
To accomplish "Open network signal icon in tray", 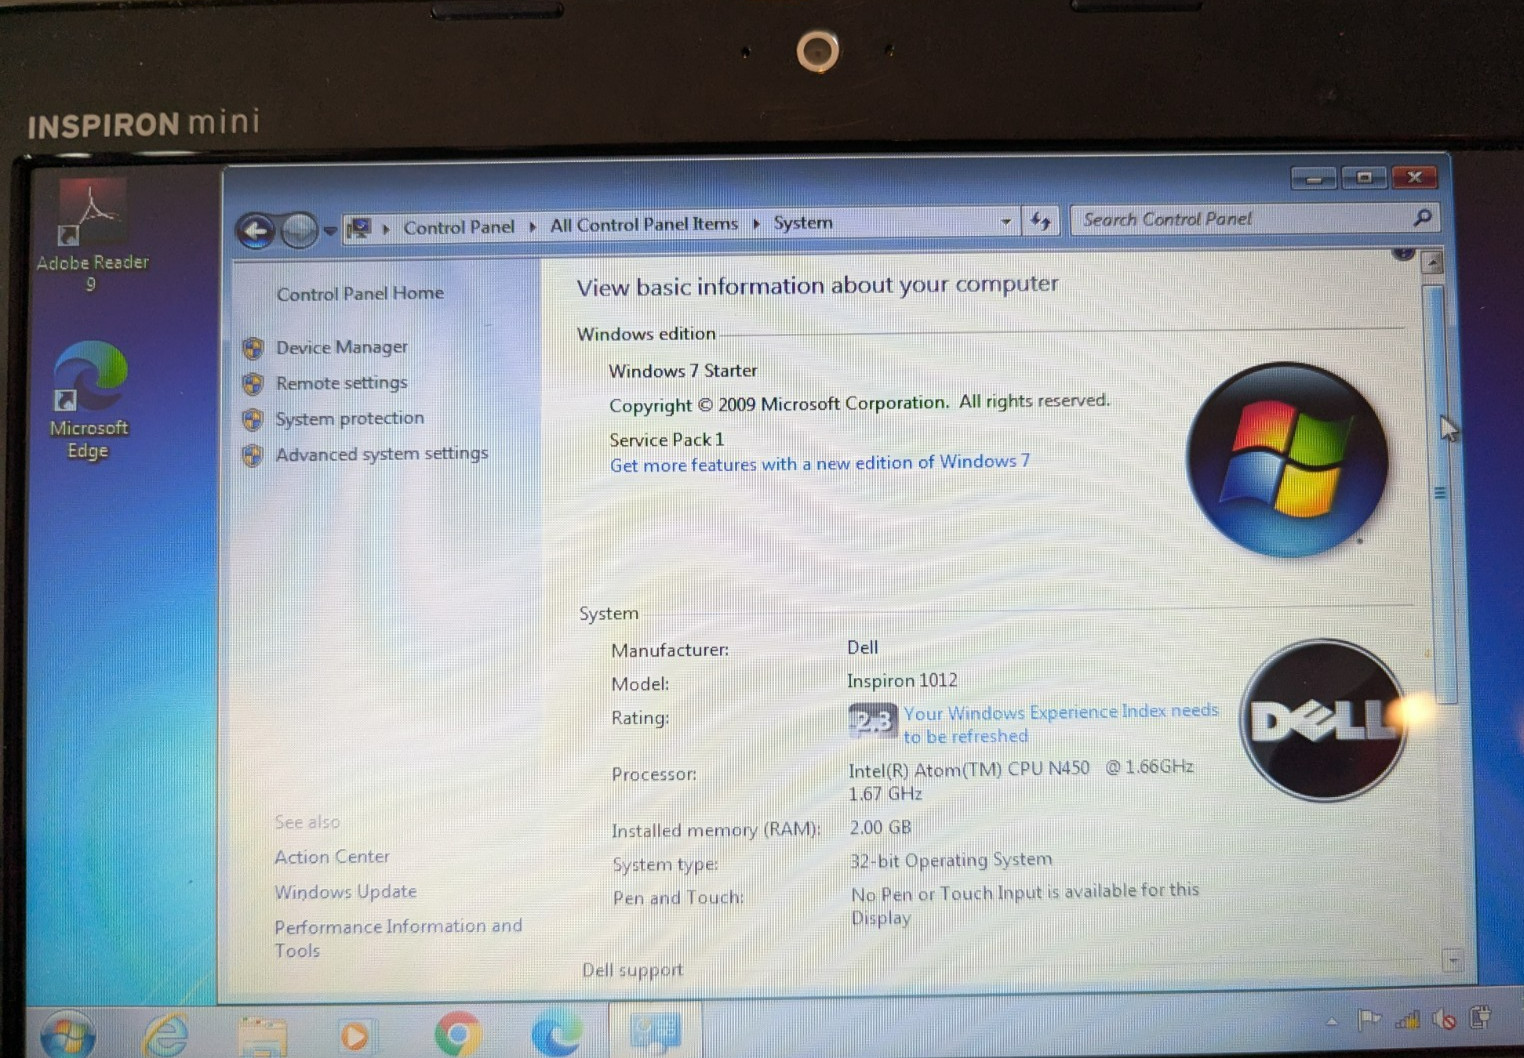I will coord(1407,1020).
